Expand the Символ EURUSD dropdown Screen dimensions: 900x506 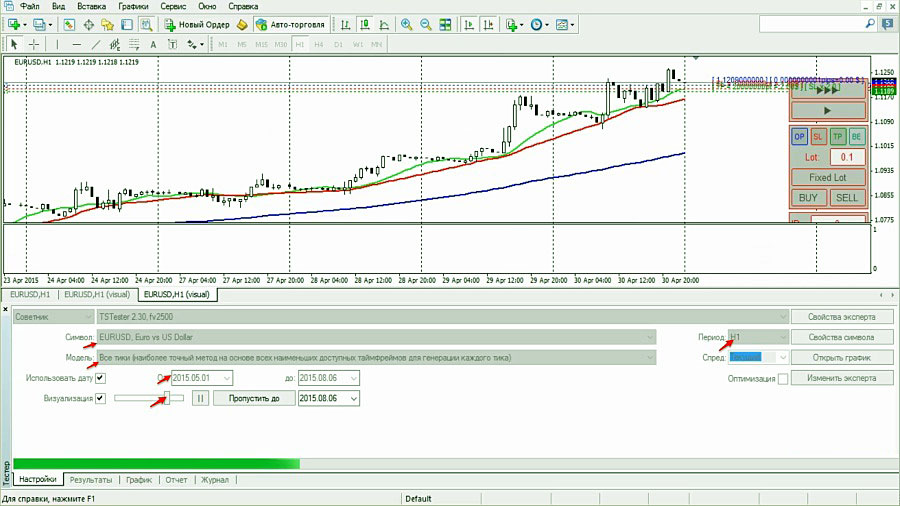click(650, 337)
